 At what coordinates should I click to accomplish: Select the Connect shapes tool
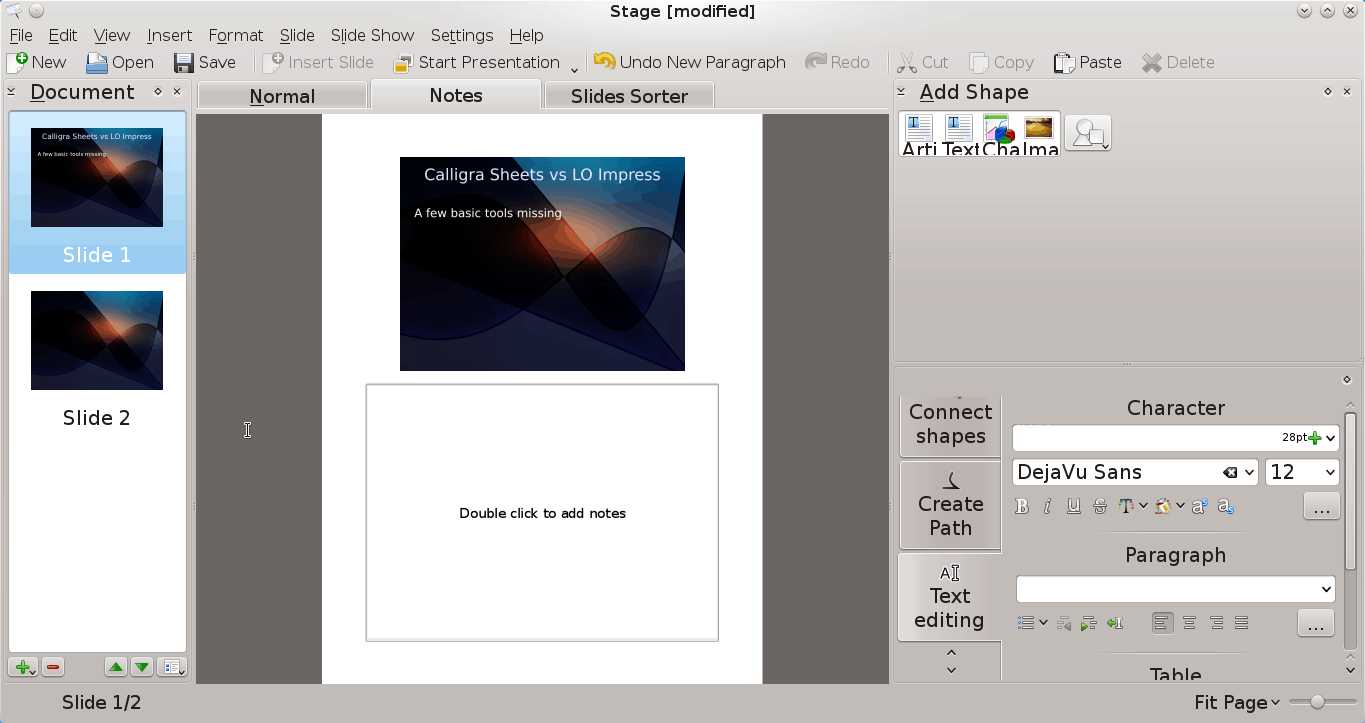click(x=950, y=424)
